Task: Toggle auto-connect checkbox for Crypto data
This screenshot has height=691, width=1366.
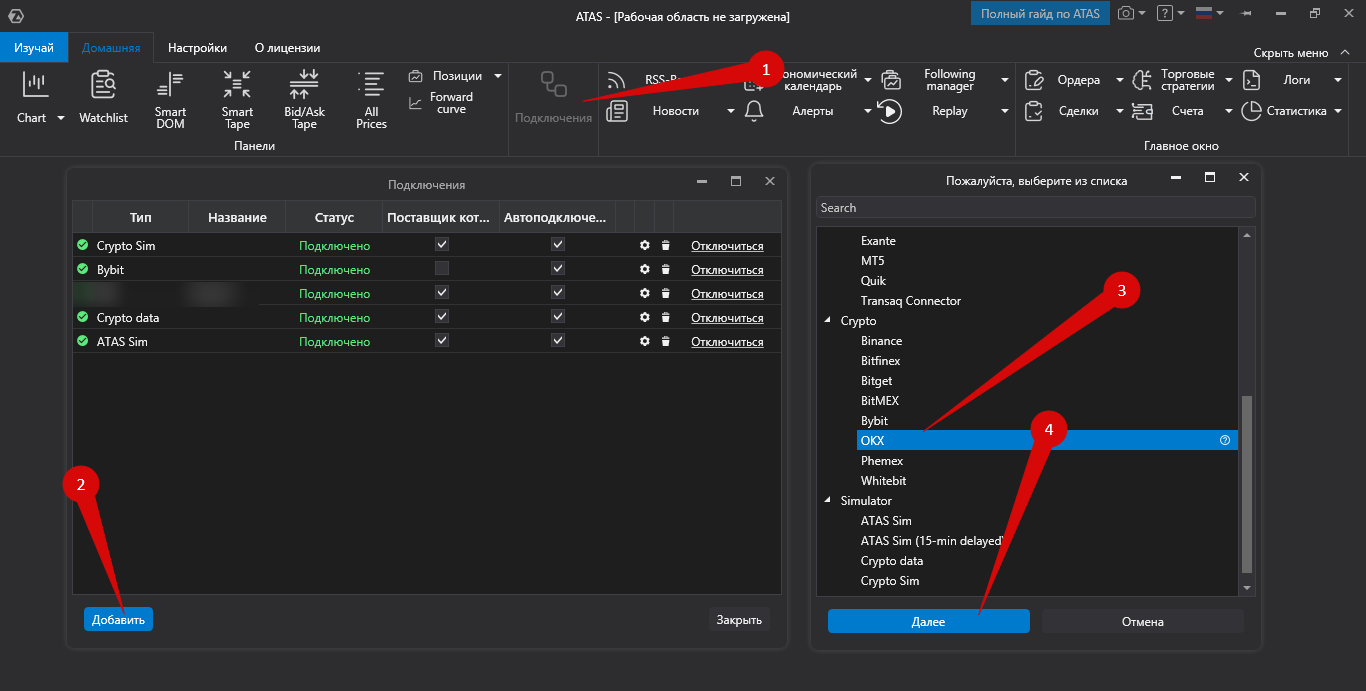Action: pyautogui.click(x=558, y=316)
